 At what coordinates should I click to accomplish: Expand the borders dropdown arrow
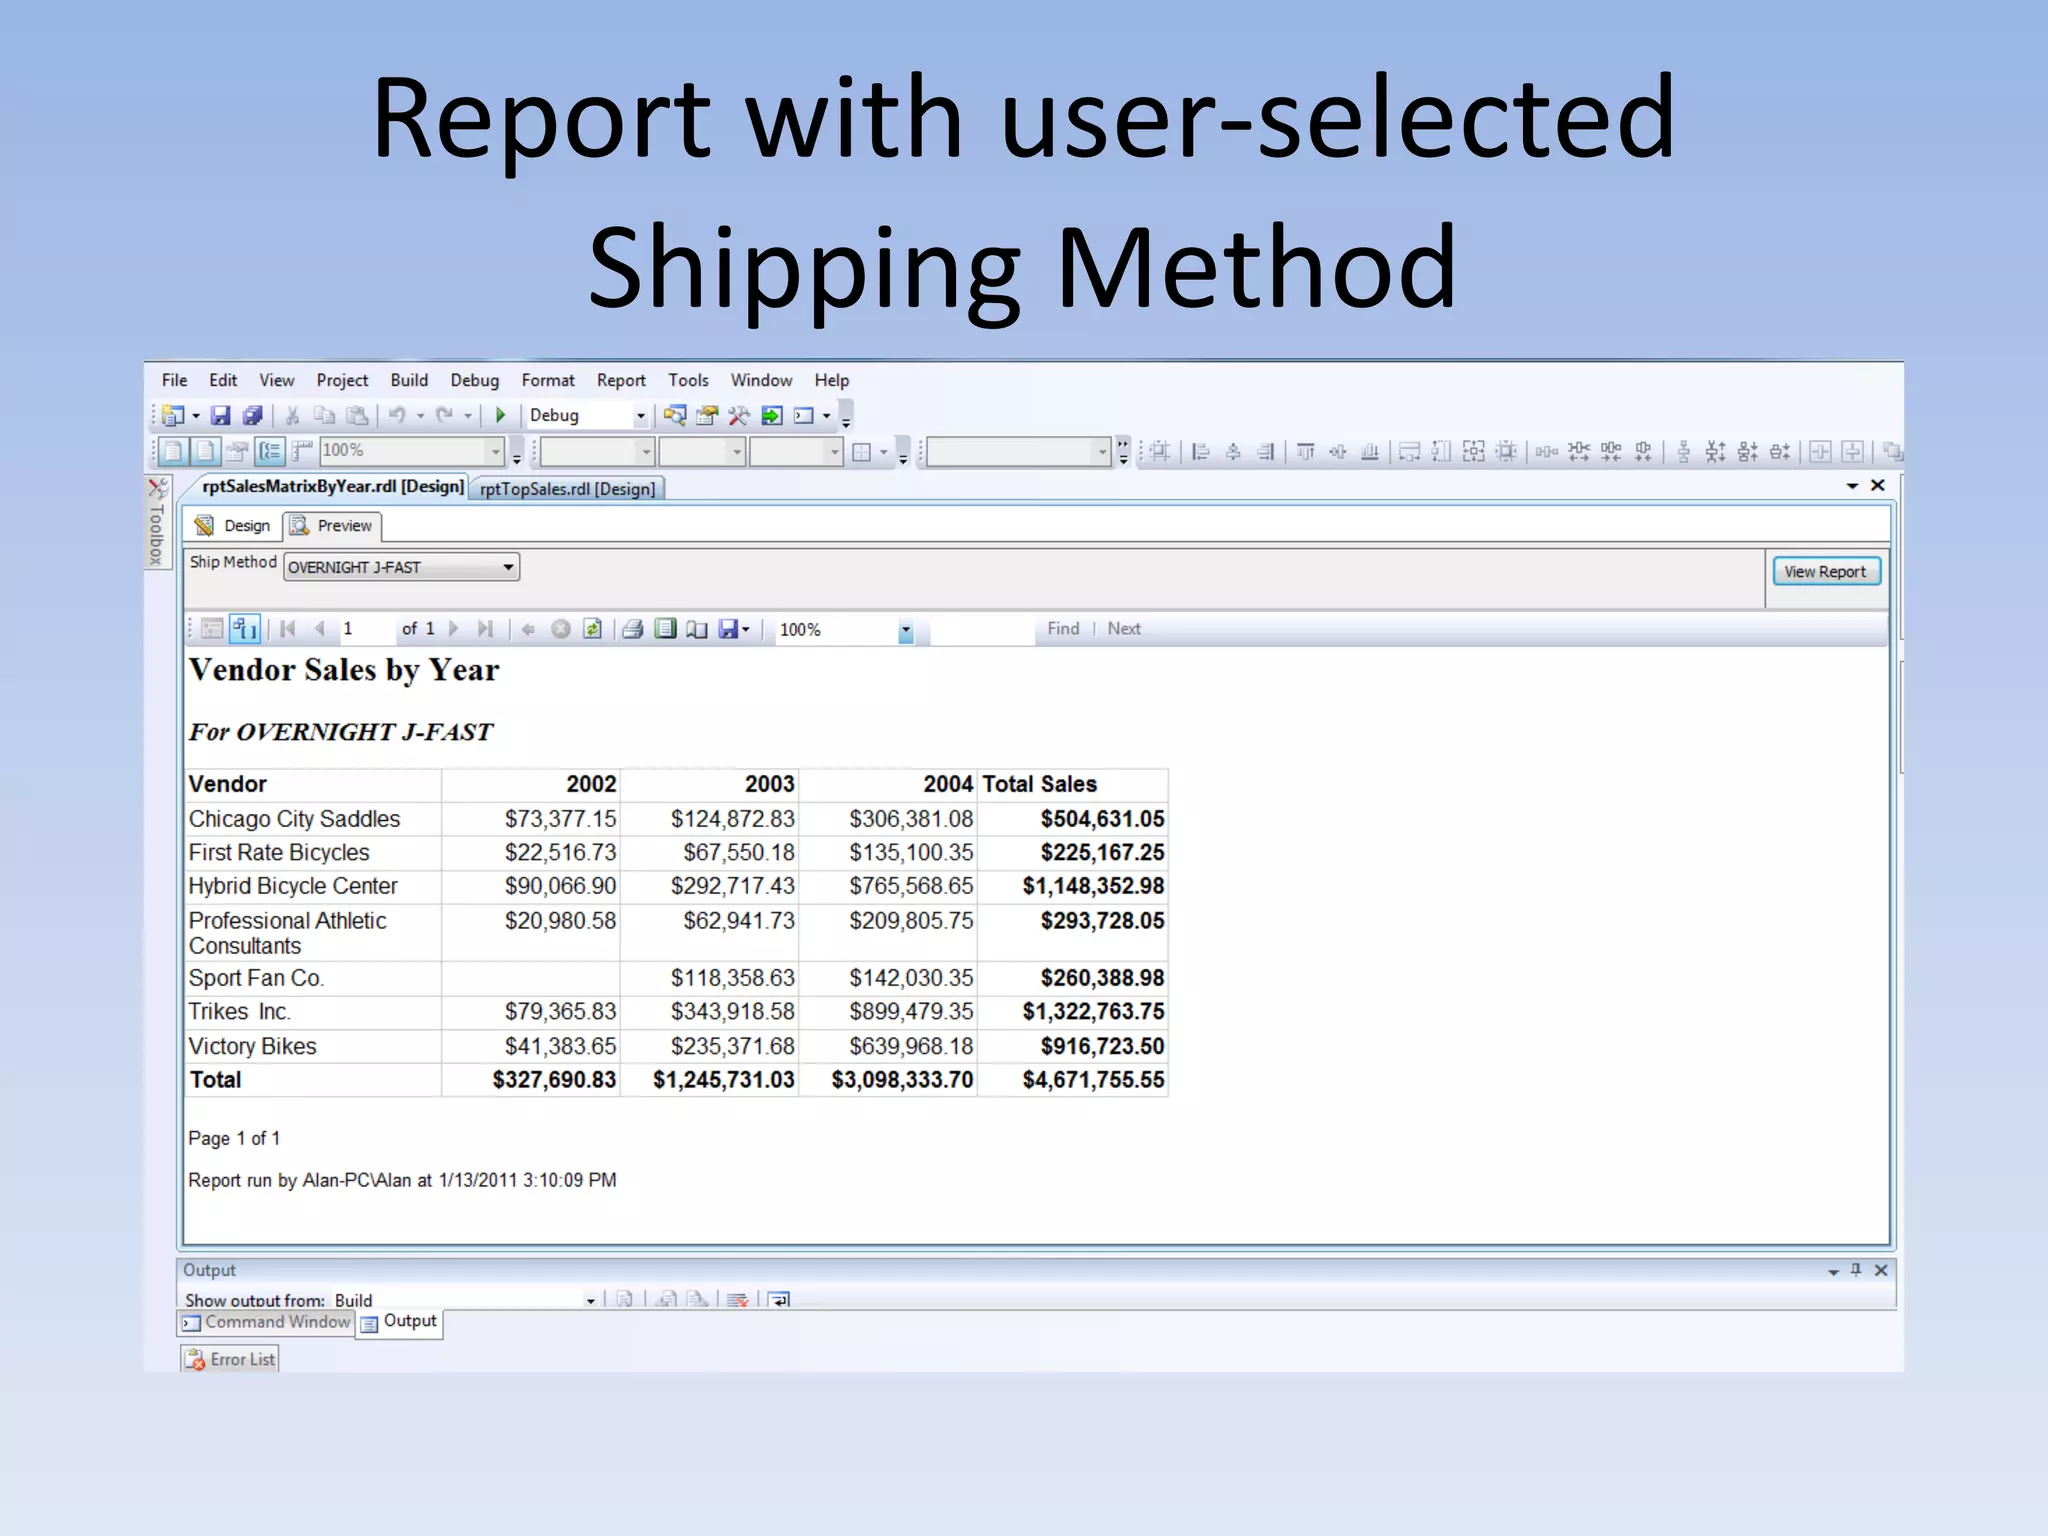(x=884, y=453)
